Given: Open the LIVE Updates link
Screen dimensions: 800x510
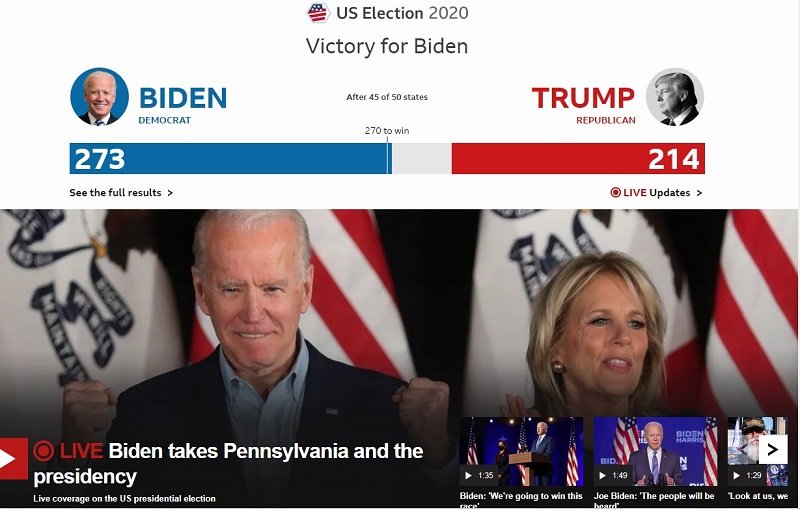Looking at the screenshot, I should [x=656, y=193].
